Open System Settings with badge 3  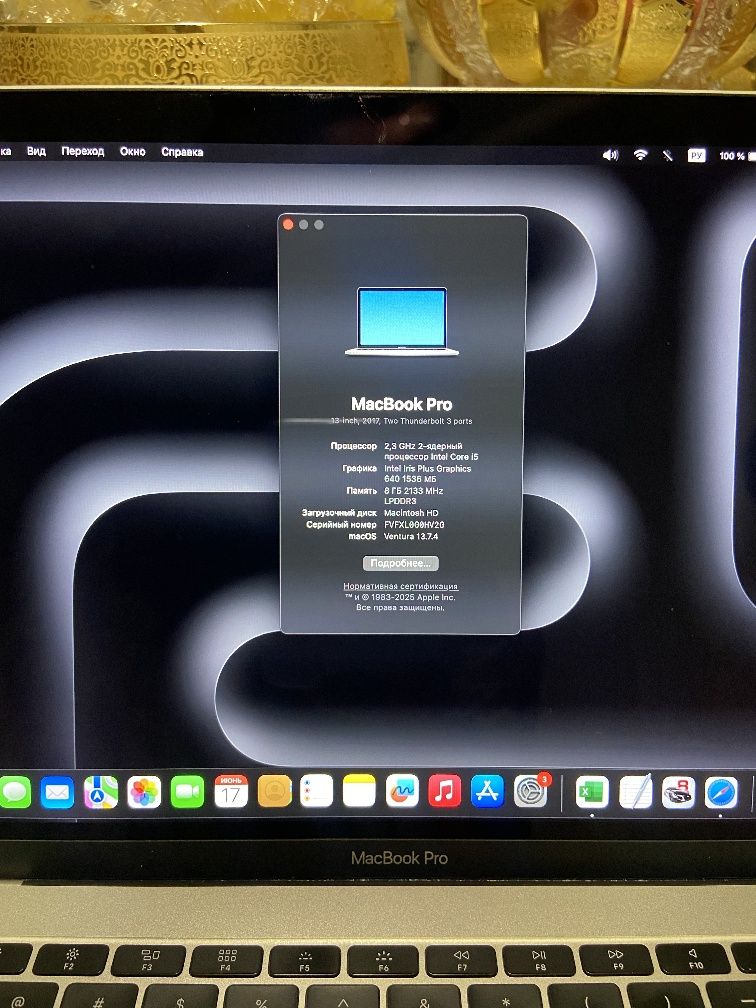coord(531,791)
